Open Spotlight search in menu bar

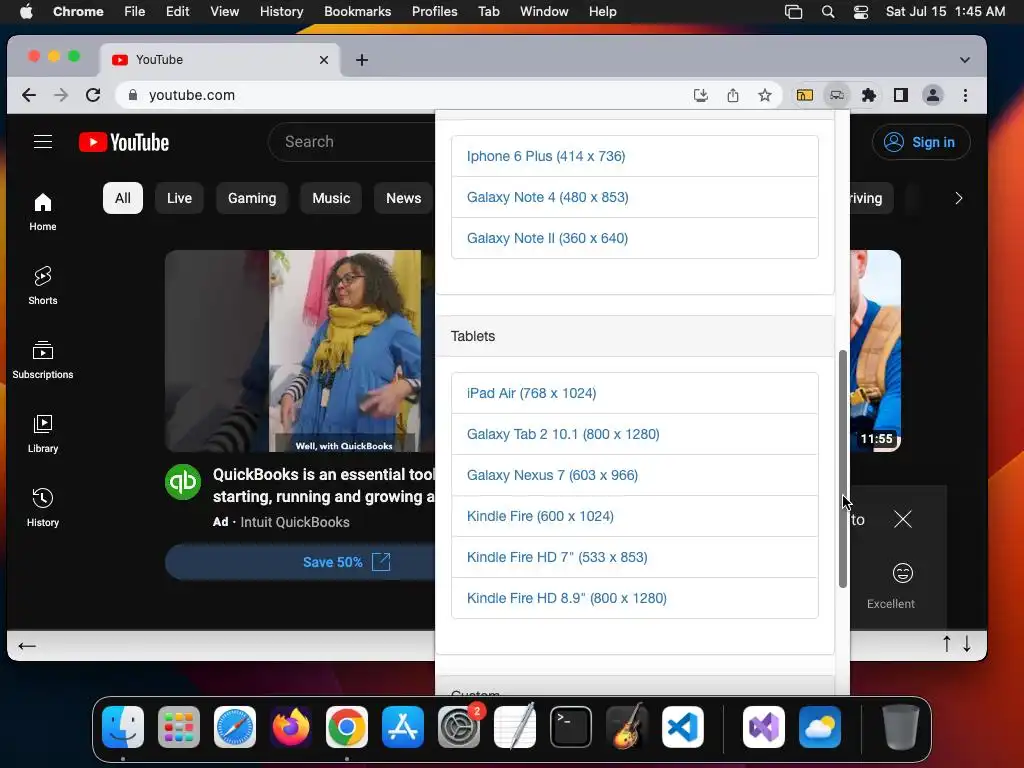(x=827, y=12)
